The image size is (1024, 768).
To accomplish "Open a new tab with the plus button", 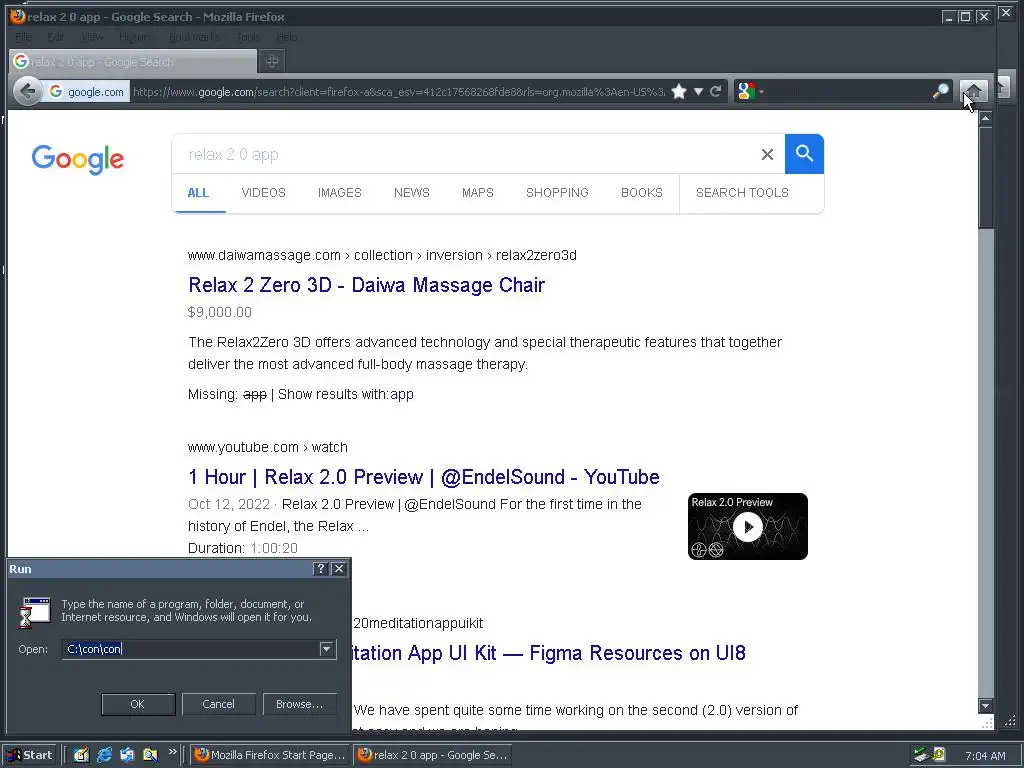I will (x=272, y=61).
